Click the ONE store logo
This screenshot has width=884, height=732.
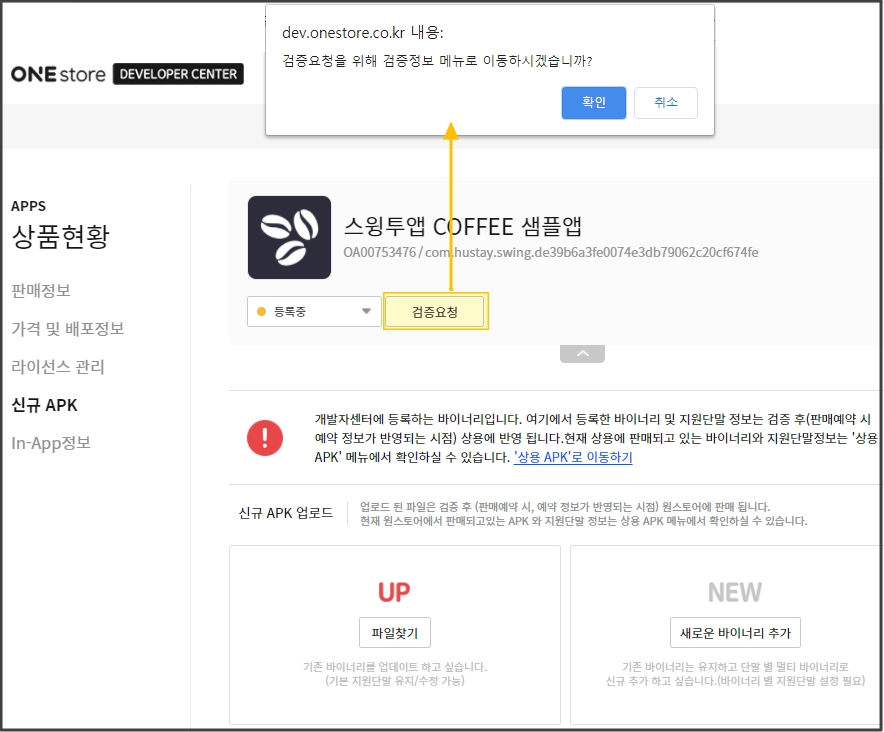(58, 74)
